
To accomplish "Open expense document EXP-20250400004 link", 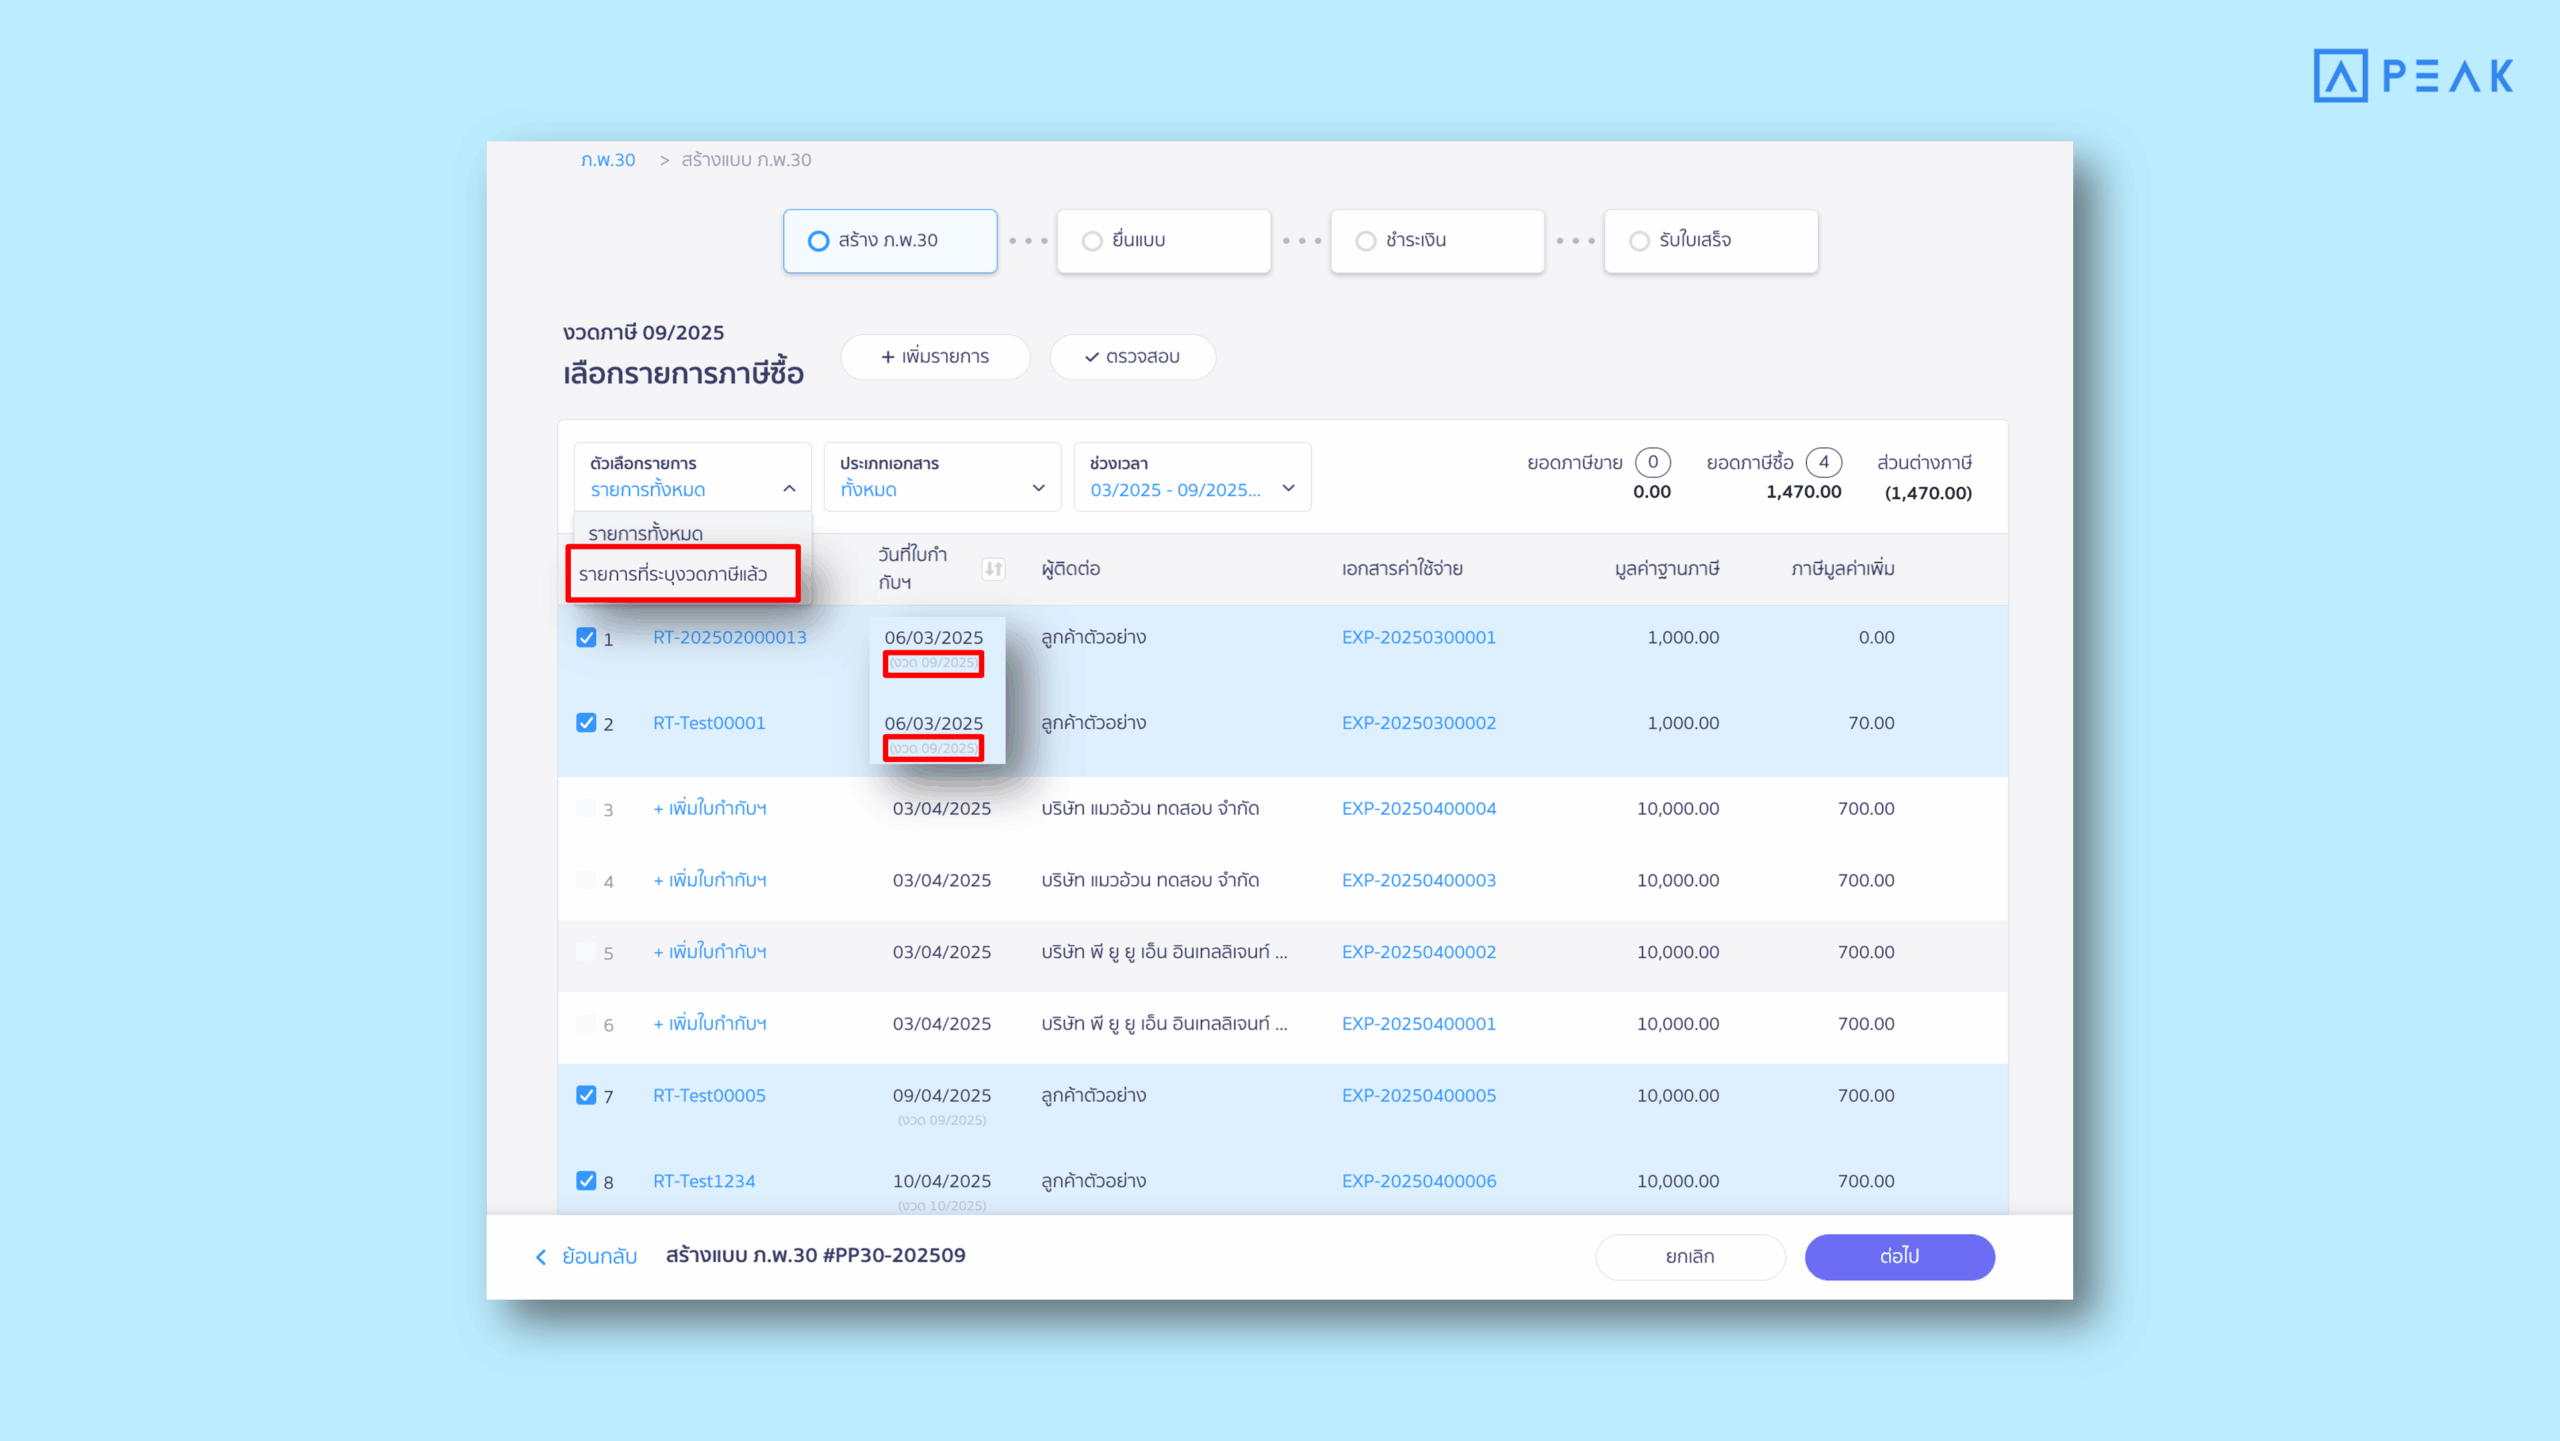I will [1418, 808].
